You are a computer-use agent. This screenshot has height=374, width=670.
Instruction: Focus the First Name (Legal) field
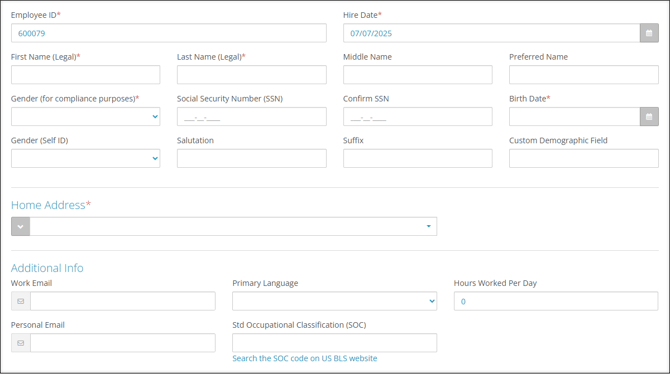pyautogui.click(x=85, y=75)
